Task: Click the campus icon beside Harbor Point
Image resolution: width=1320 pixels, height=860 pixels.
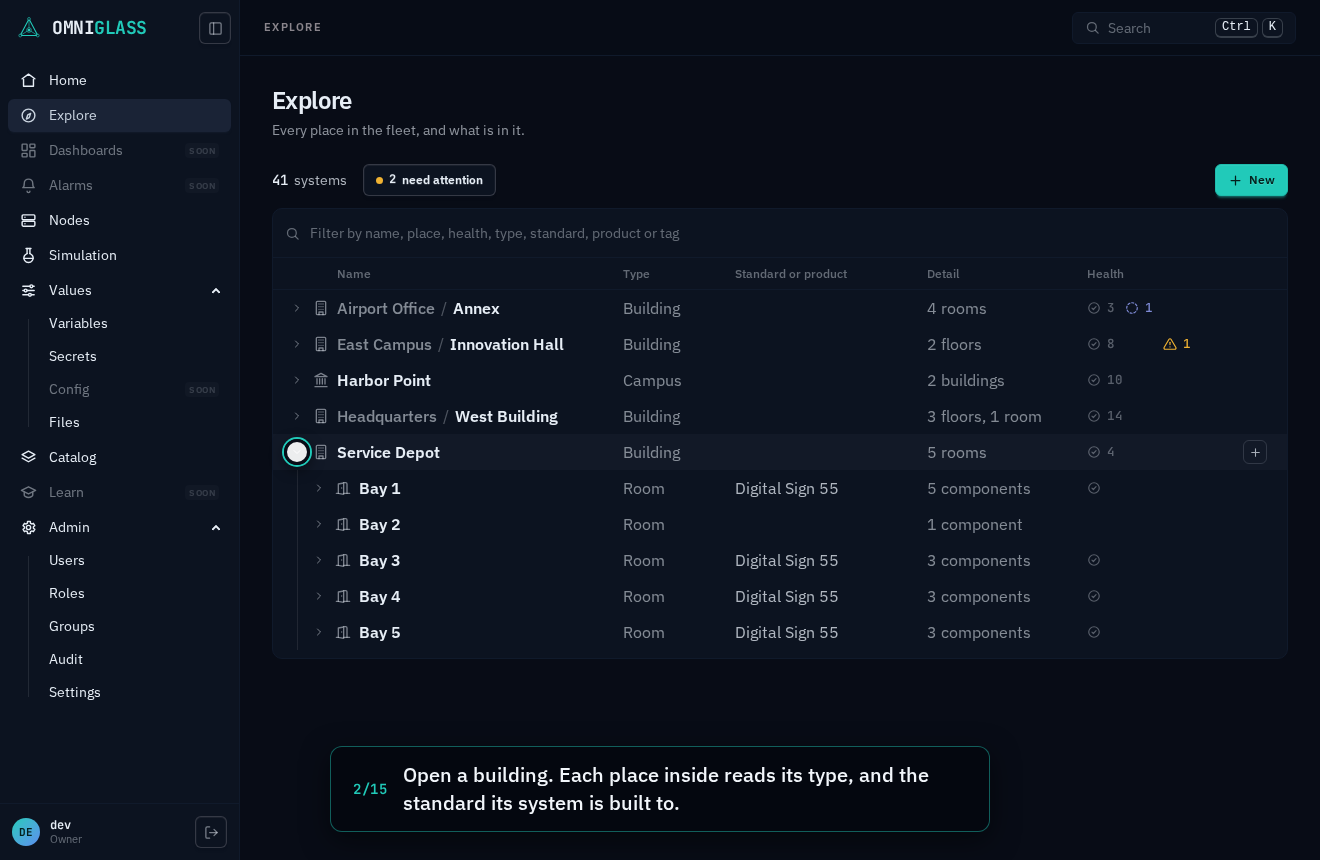Action: (x=321, y=380)
